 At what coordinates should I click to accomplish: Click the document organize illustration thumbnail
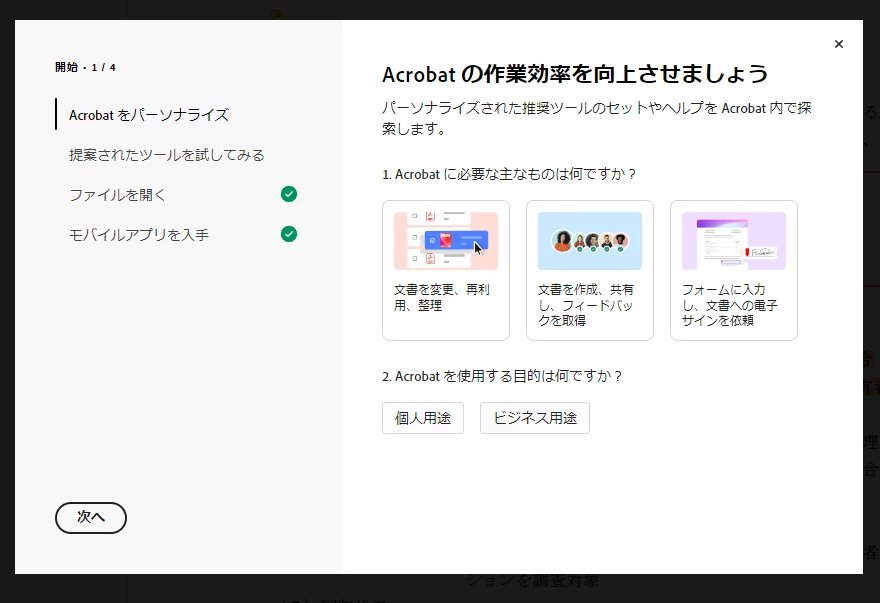(446, 241)
